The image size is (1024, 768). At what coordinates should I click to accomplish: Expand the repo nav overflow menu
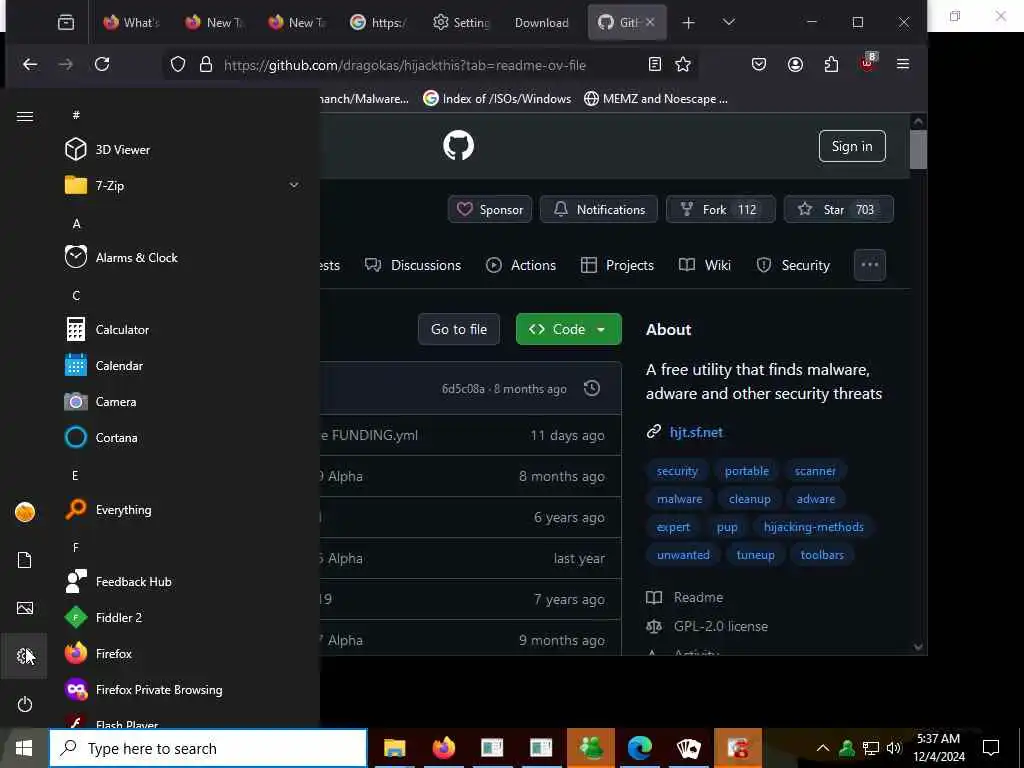tap(870, 265)
